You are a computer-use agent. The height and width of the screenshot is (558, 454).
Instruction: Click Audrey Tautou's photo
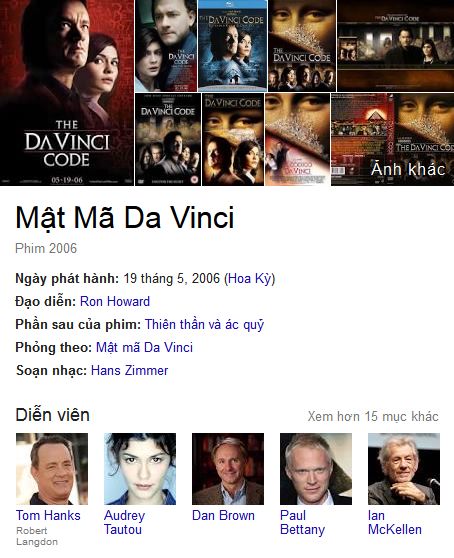(140, 469)
